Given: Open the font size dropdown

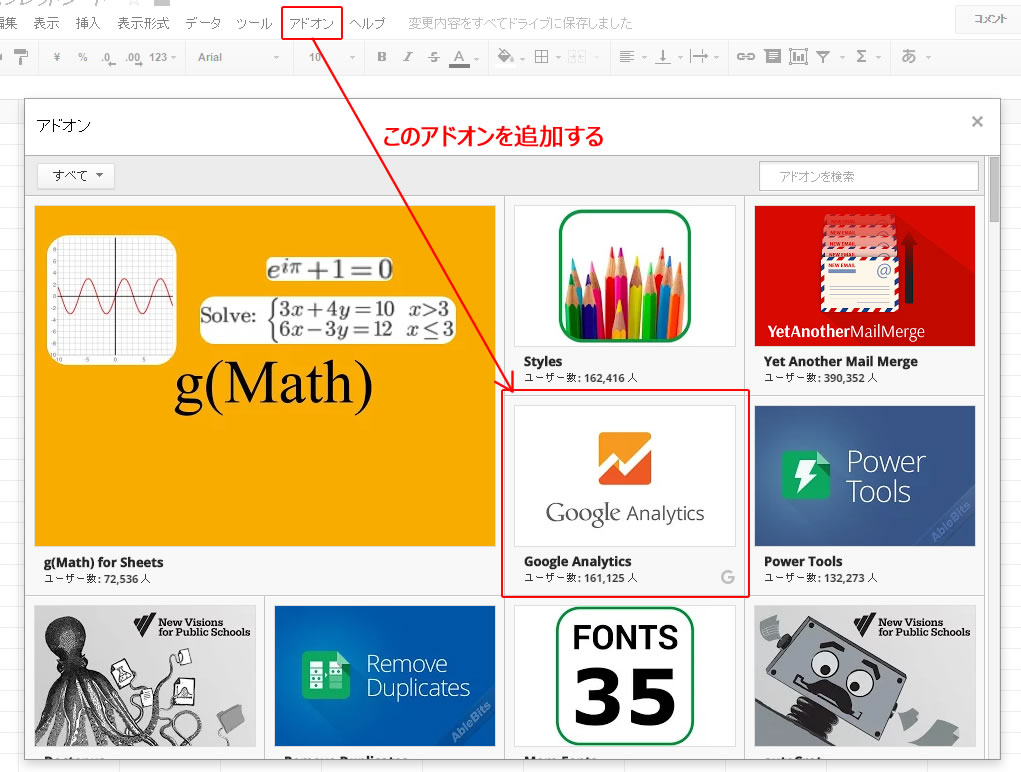Looking at the screenshot, I should click(331, 57).
